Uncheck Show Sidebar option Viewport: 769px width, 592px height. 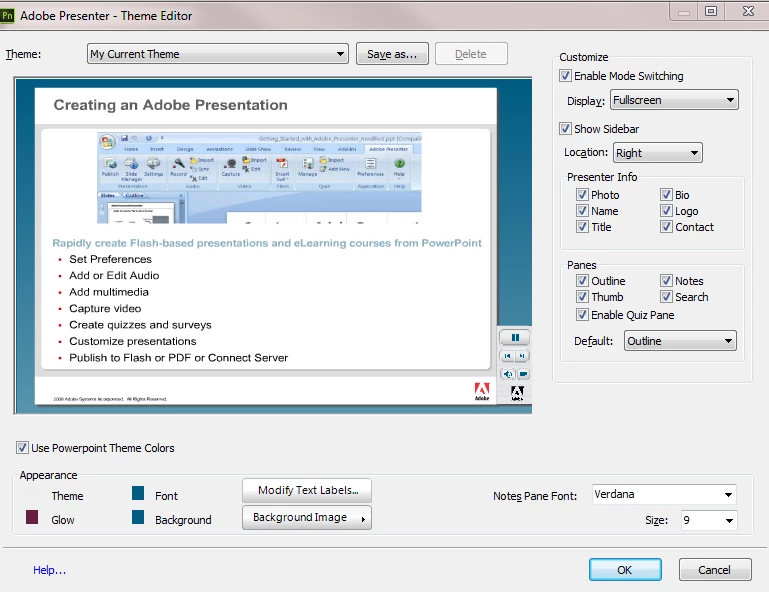coord(565,129)
